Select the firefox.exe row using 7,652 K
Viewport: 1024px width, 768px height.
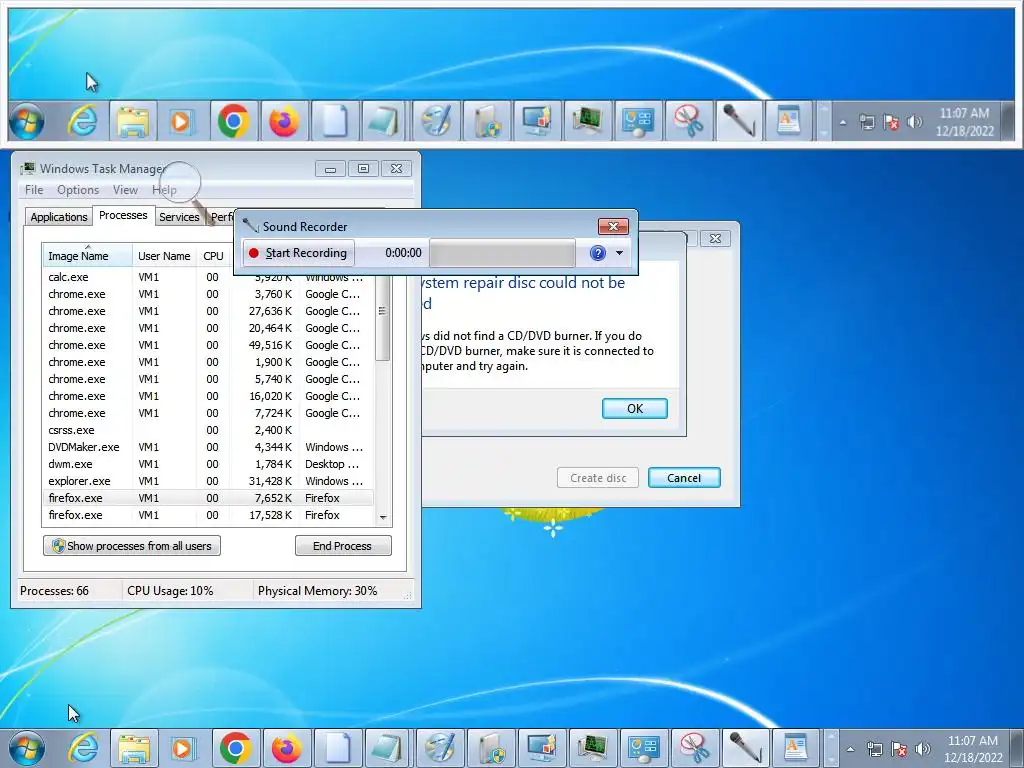208,498
